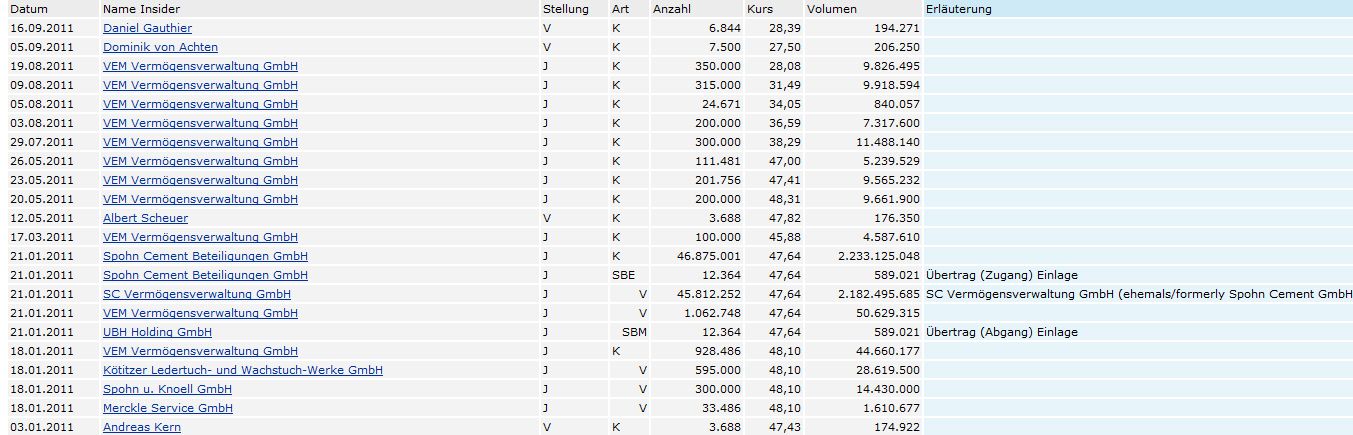Select the Anzahl column header

[672, 9]
